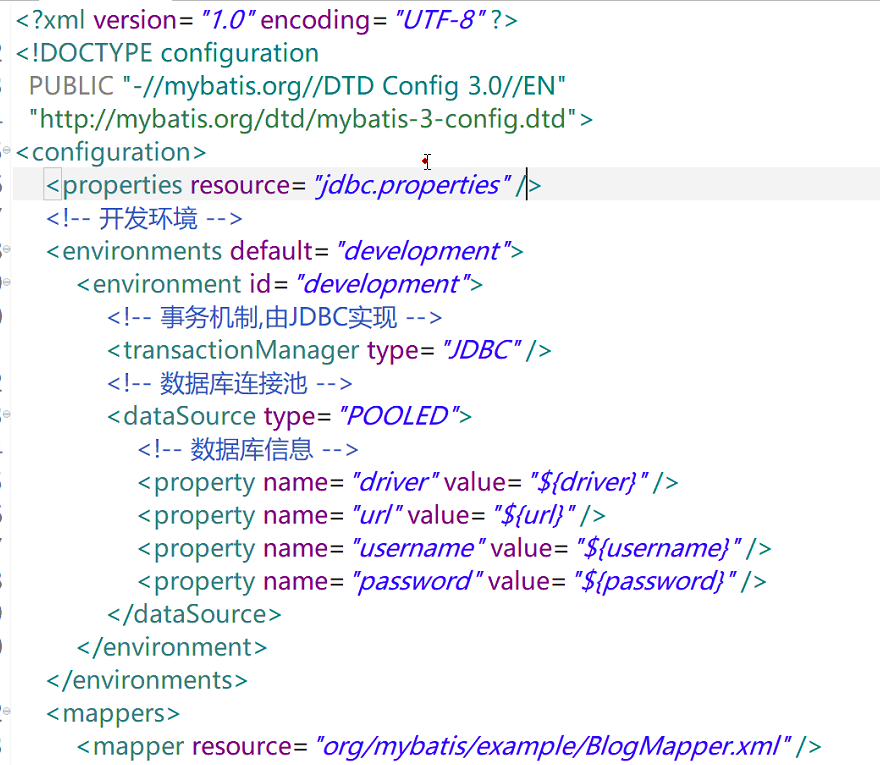Viewport: 880px width, 765px height.
Task: Click the "-//mybatis.org//DTD Config 3.0//EN" string
Action: (344, 86)
